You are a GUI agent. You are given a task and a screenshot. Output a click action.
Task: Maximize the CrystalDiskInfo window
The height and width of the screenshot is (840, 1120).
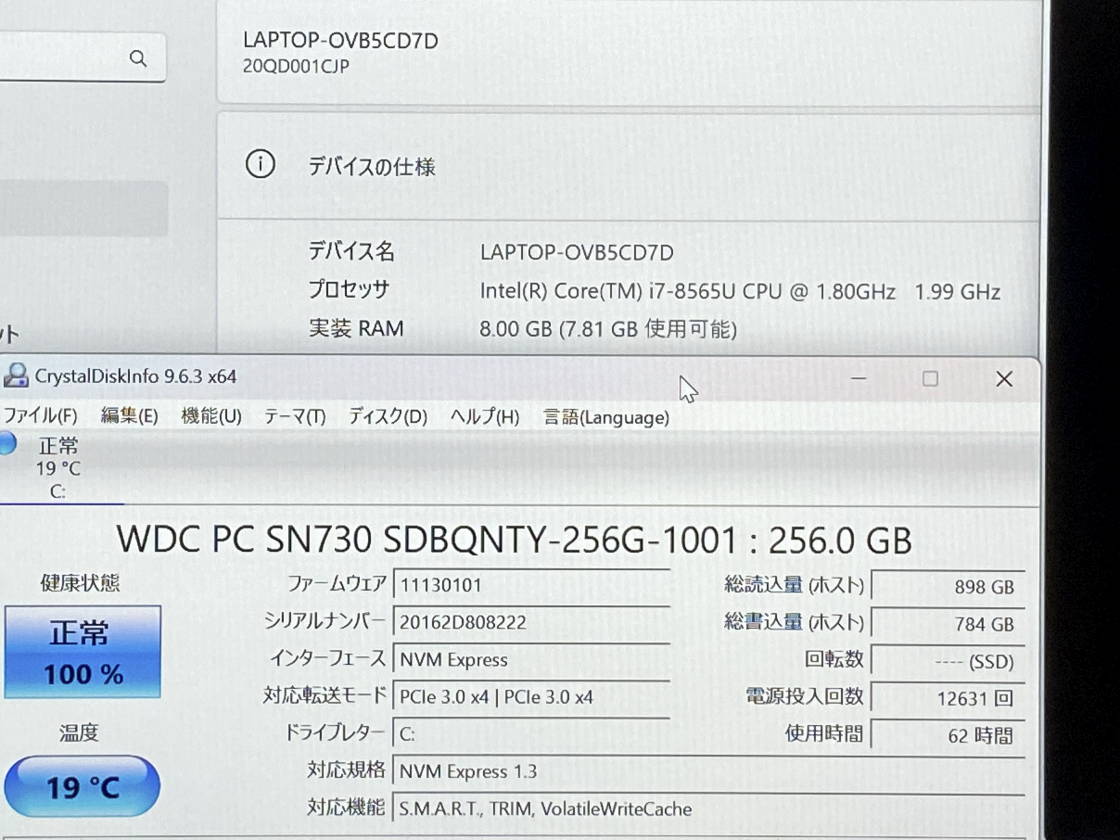(930, 379)
